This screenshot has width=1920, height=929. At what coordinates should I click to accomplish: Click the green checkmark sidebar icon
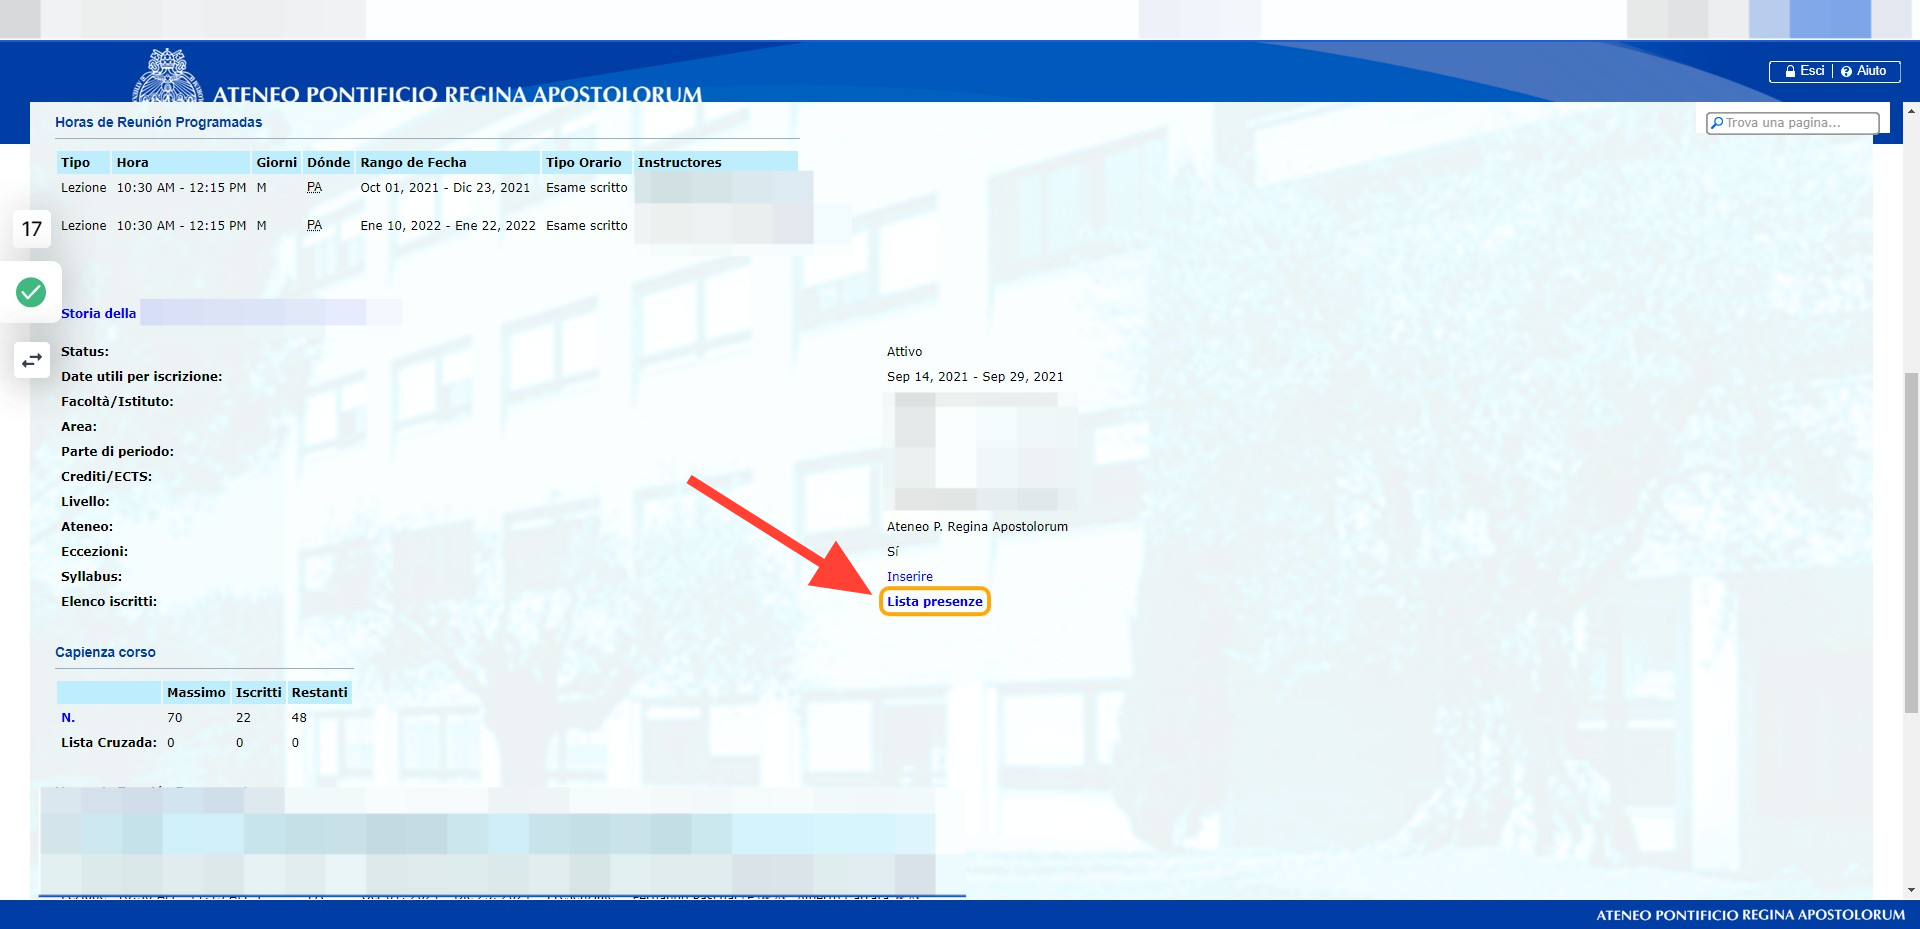31,292
